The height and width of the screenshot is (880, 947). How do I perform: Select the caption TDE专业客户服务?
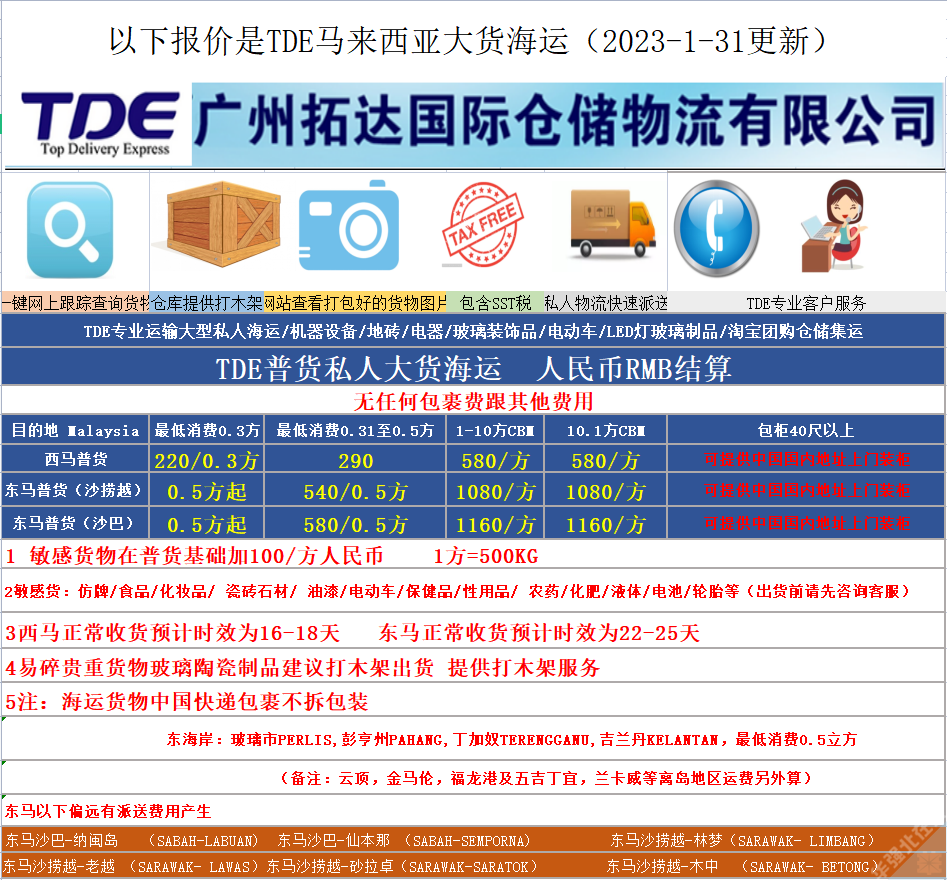pos(806,303)
